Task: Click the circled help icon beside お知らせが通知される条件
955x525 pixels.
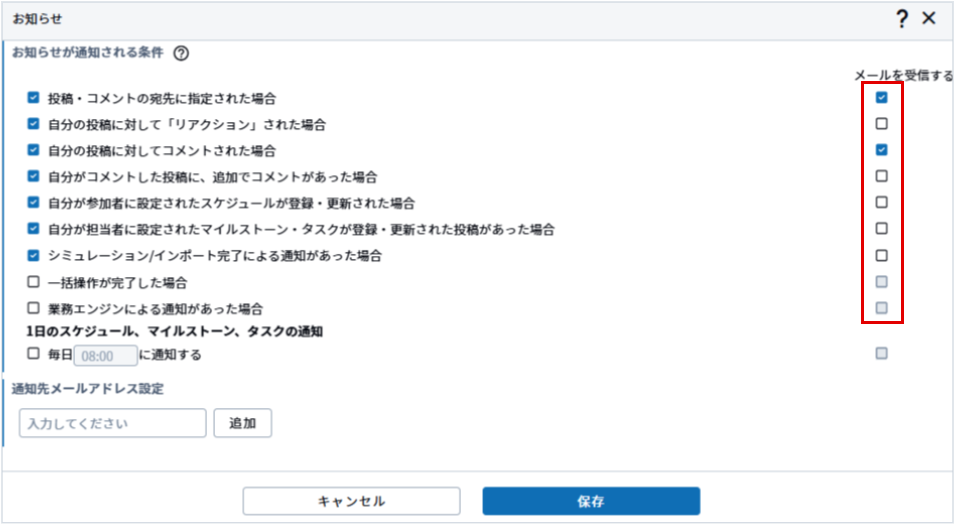Action: coord(181,53)
